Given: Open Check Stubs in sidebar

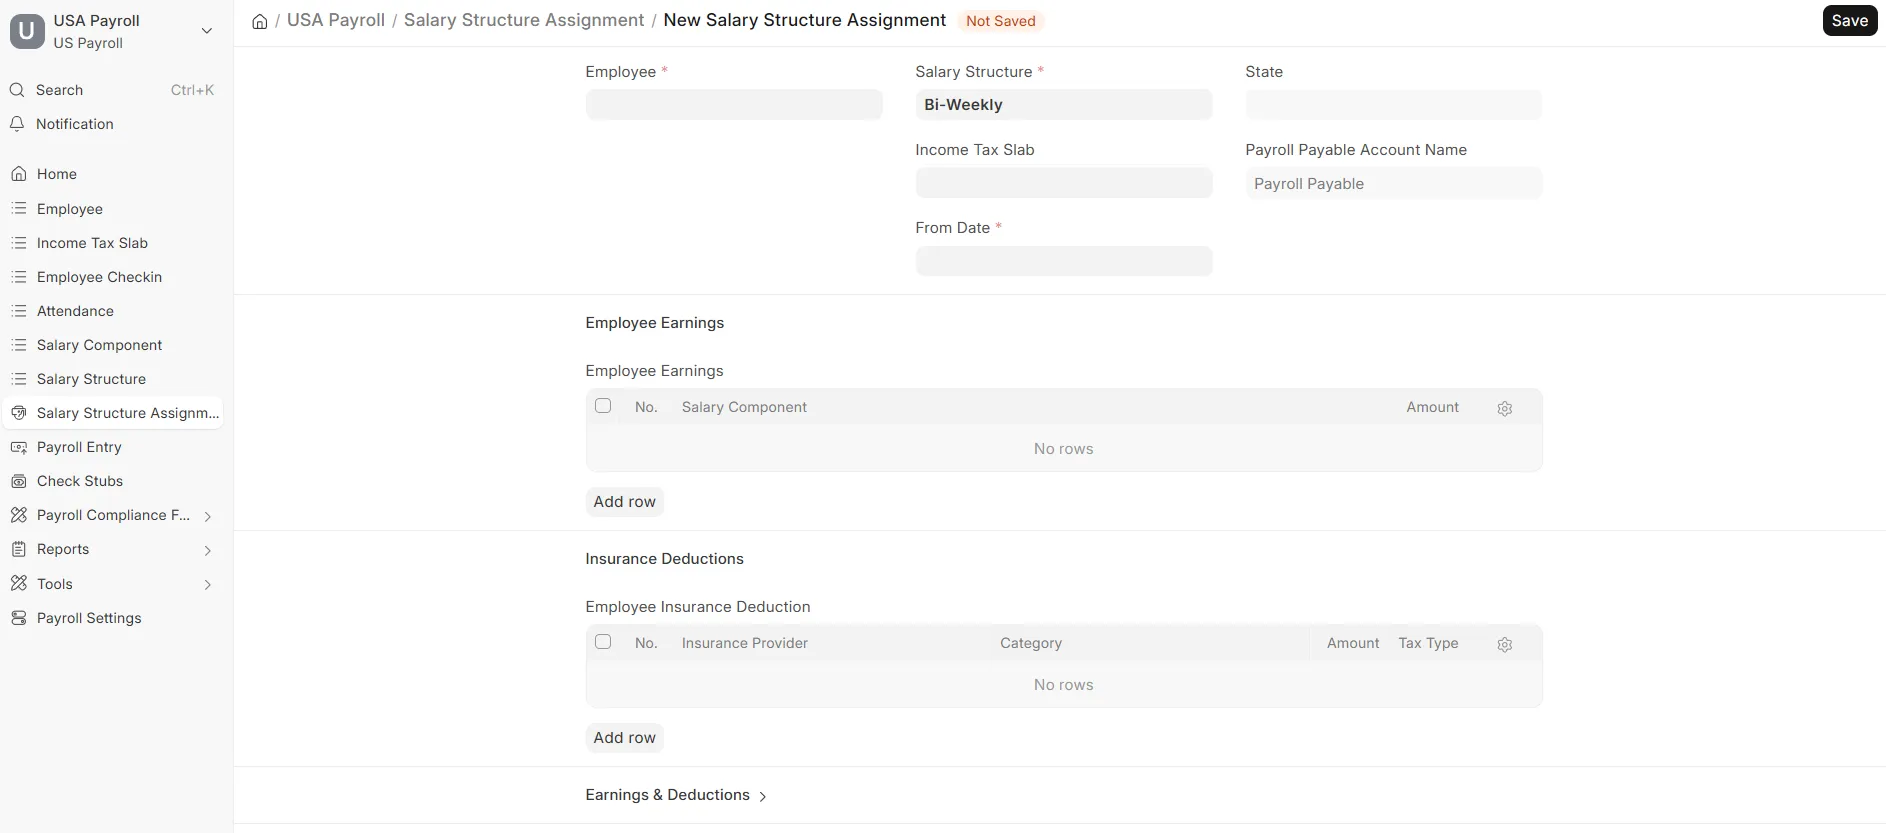Looking at the screenshot, I should [113, 481].
